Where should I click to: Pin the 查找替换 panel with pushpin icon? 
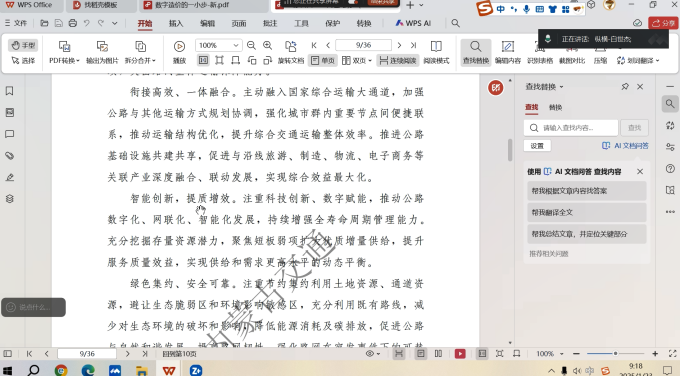click(625, 87)
